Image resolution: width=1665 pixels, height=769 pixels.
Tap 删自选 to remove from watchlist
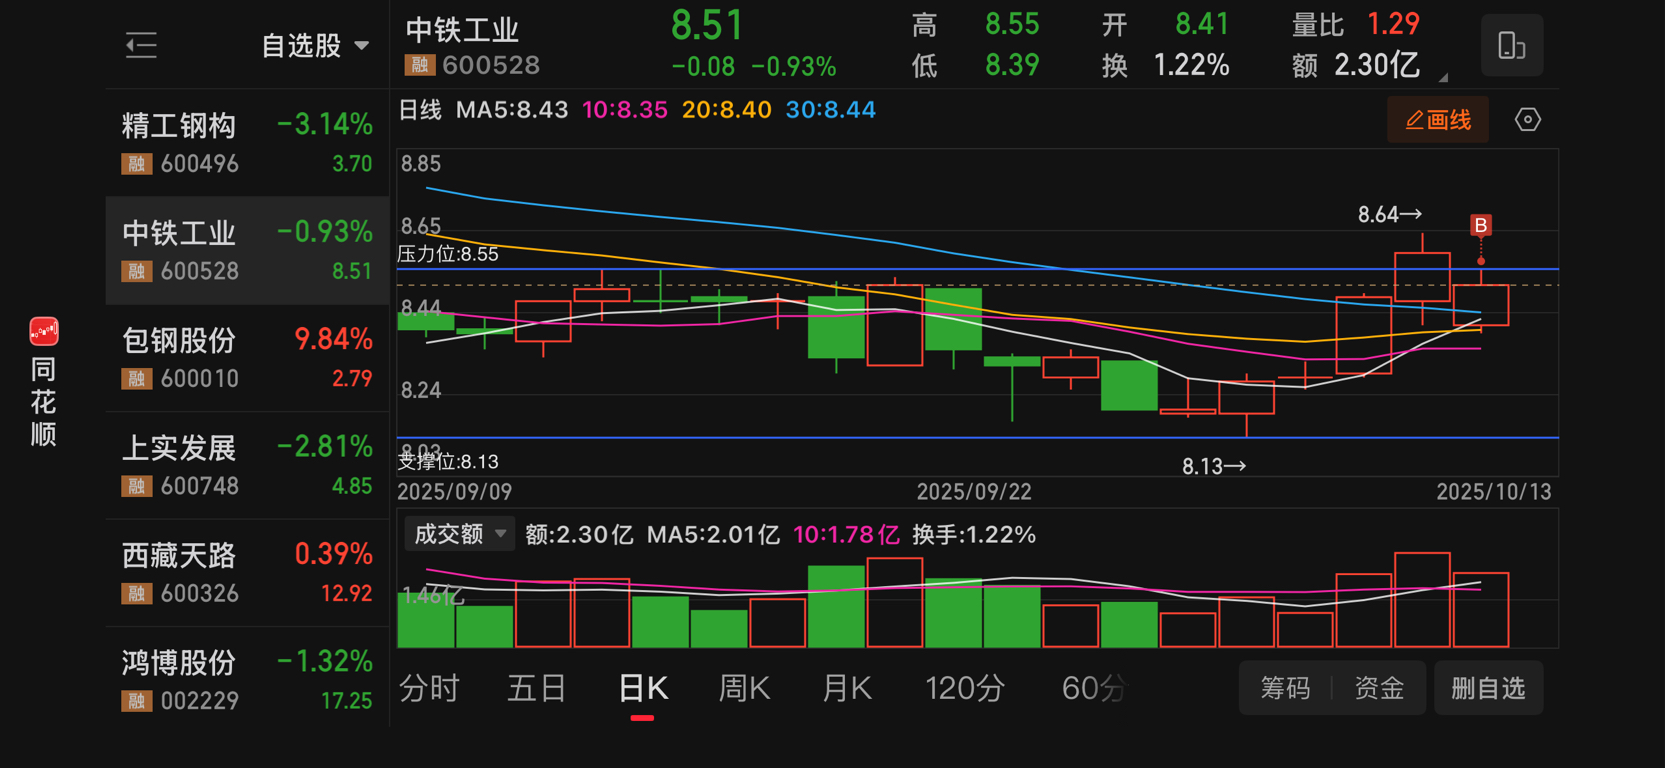[x=1488, y=688]
